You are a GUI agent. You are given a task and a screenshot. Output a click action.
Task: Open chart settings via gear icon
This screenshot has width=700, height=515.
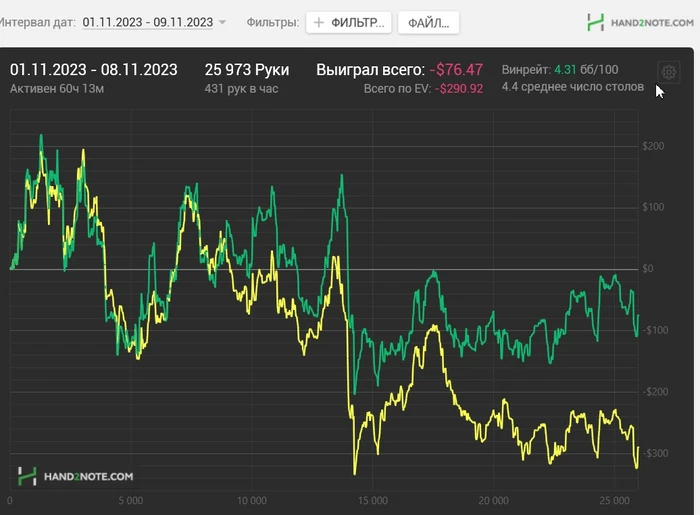click(668, 72)
